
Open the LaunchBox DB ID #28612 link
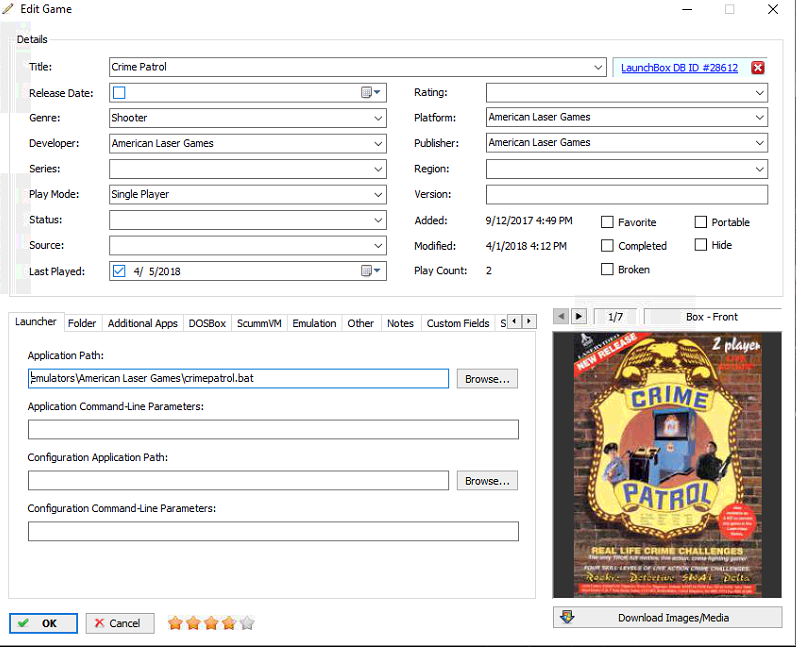tap(679, 68)
